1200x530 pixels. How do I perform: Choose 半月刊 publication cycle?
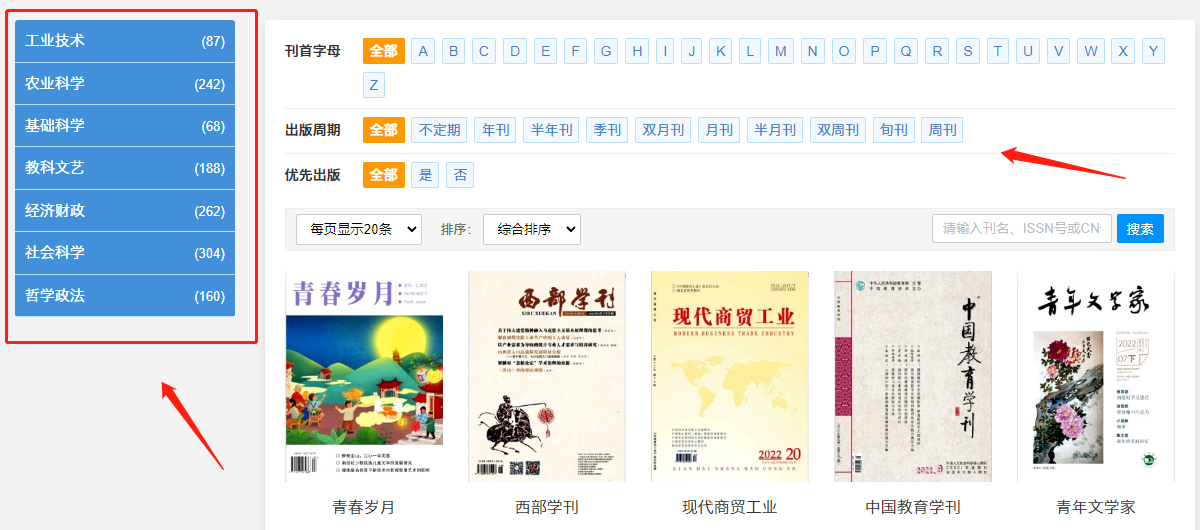(x=776, y=130)
